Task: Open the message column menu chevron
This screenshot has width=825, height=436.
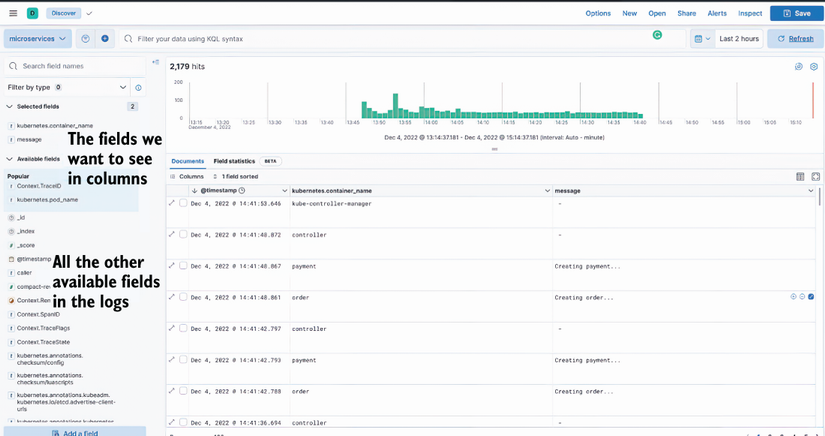Action: 810,191
